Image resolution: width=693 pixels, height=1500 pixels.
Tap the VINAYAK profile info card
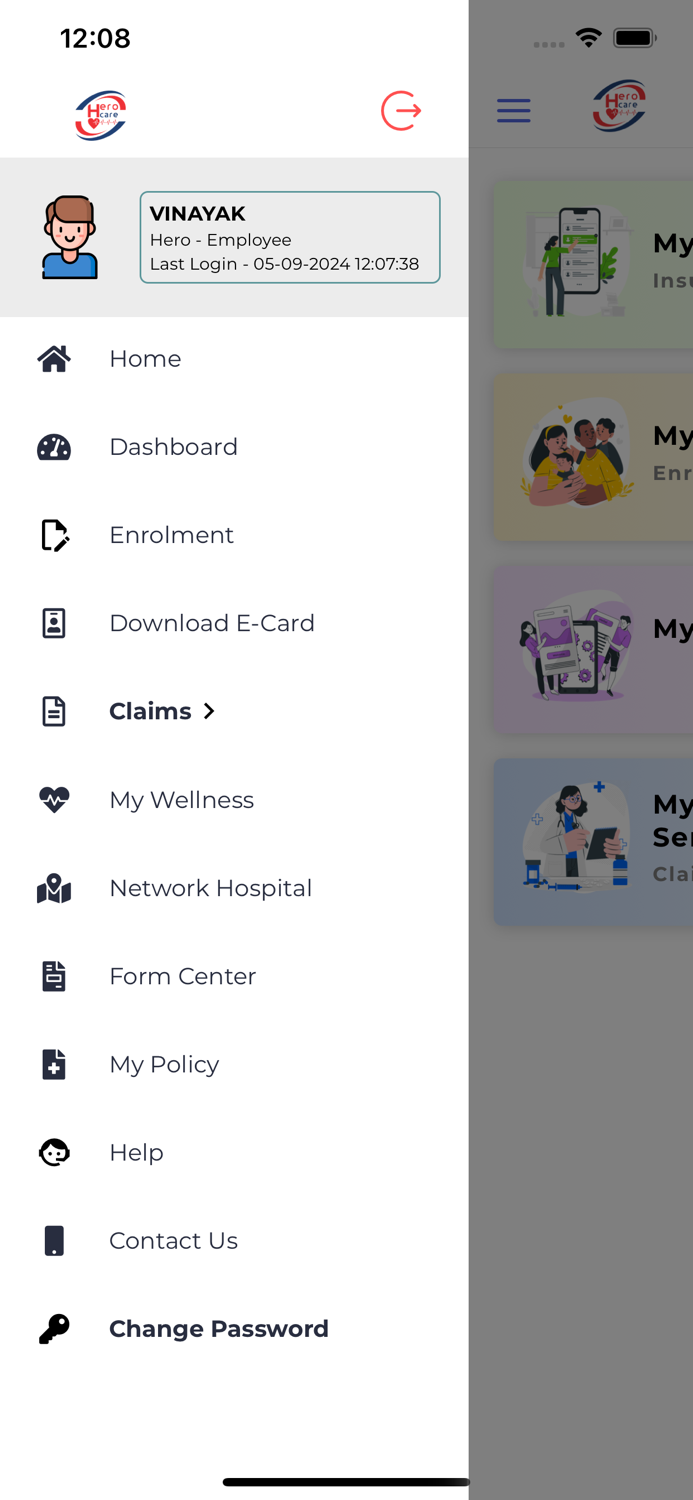click(289, 237)
